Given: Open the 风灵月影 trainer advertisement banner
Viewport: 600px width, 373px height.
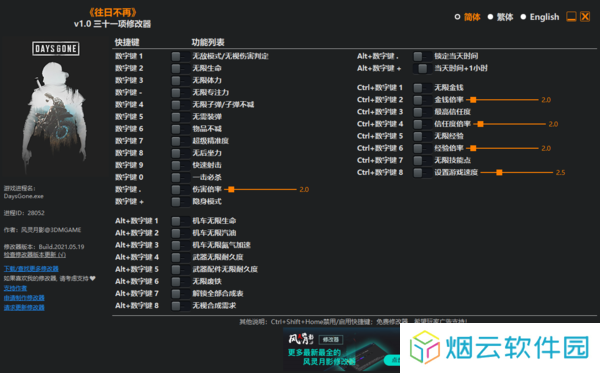Looking at the screenshot, I should pyautogui.click(x=341, y=349).
